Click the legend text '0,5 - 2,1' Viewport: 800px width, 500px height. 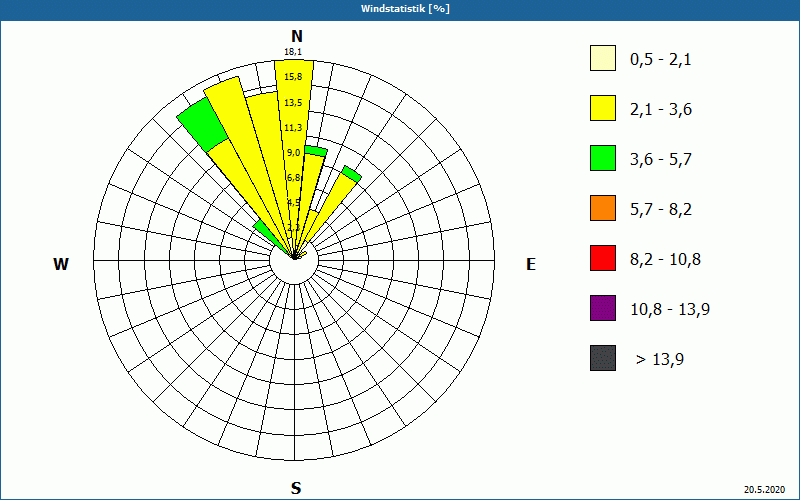660,60
